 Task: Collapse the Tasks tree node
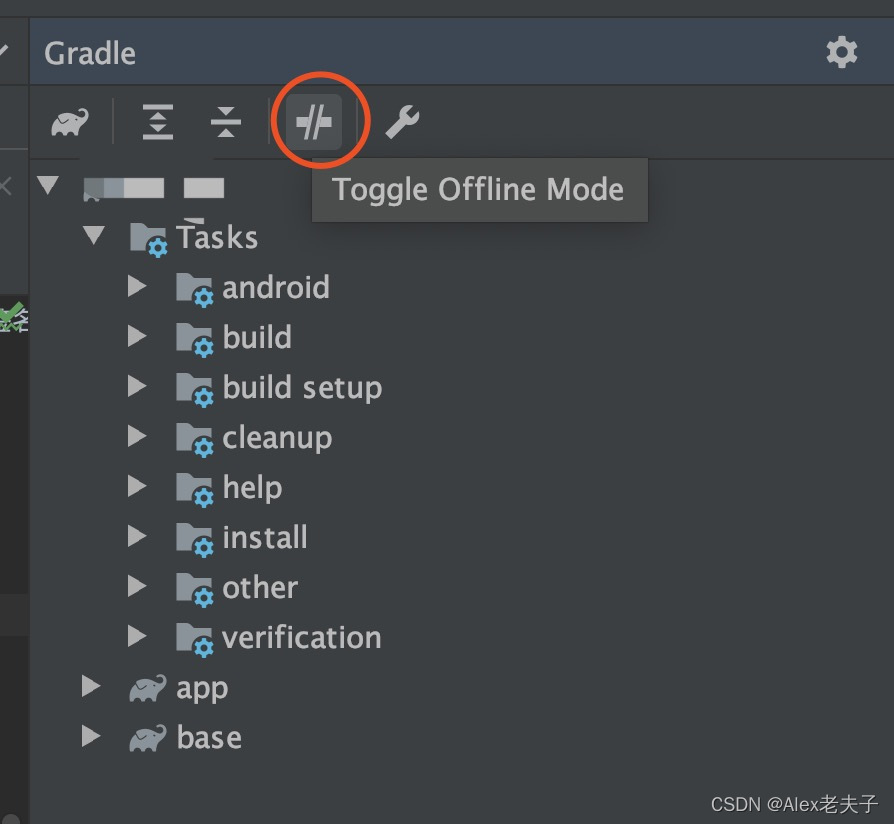pyautogui.click(x=94, y=237)
